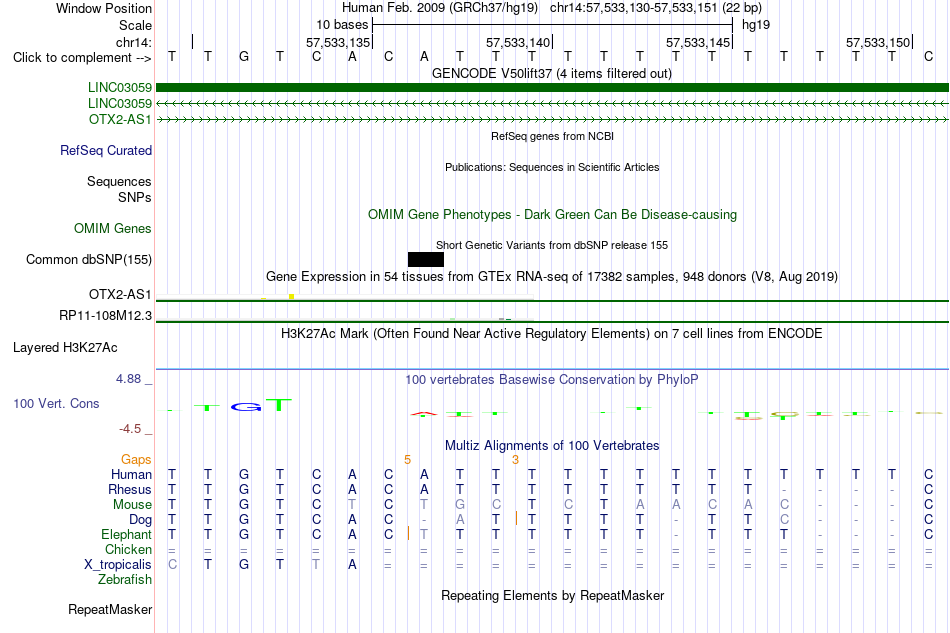Click the solid dark green LINC03059 bar
Viewport: 950px width, 633px height.
pos(552,87)
